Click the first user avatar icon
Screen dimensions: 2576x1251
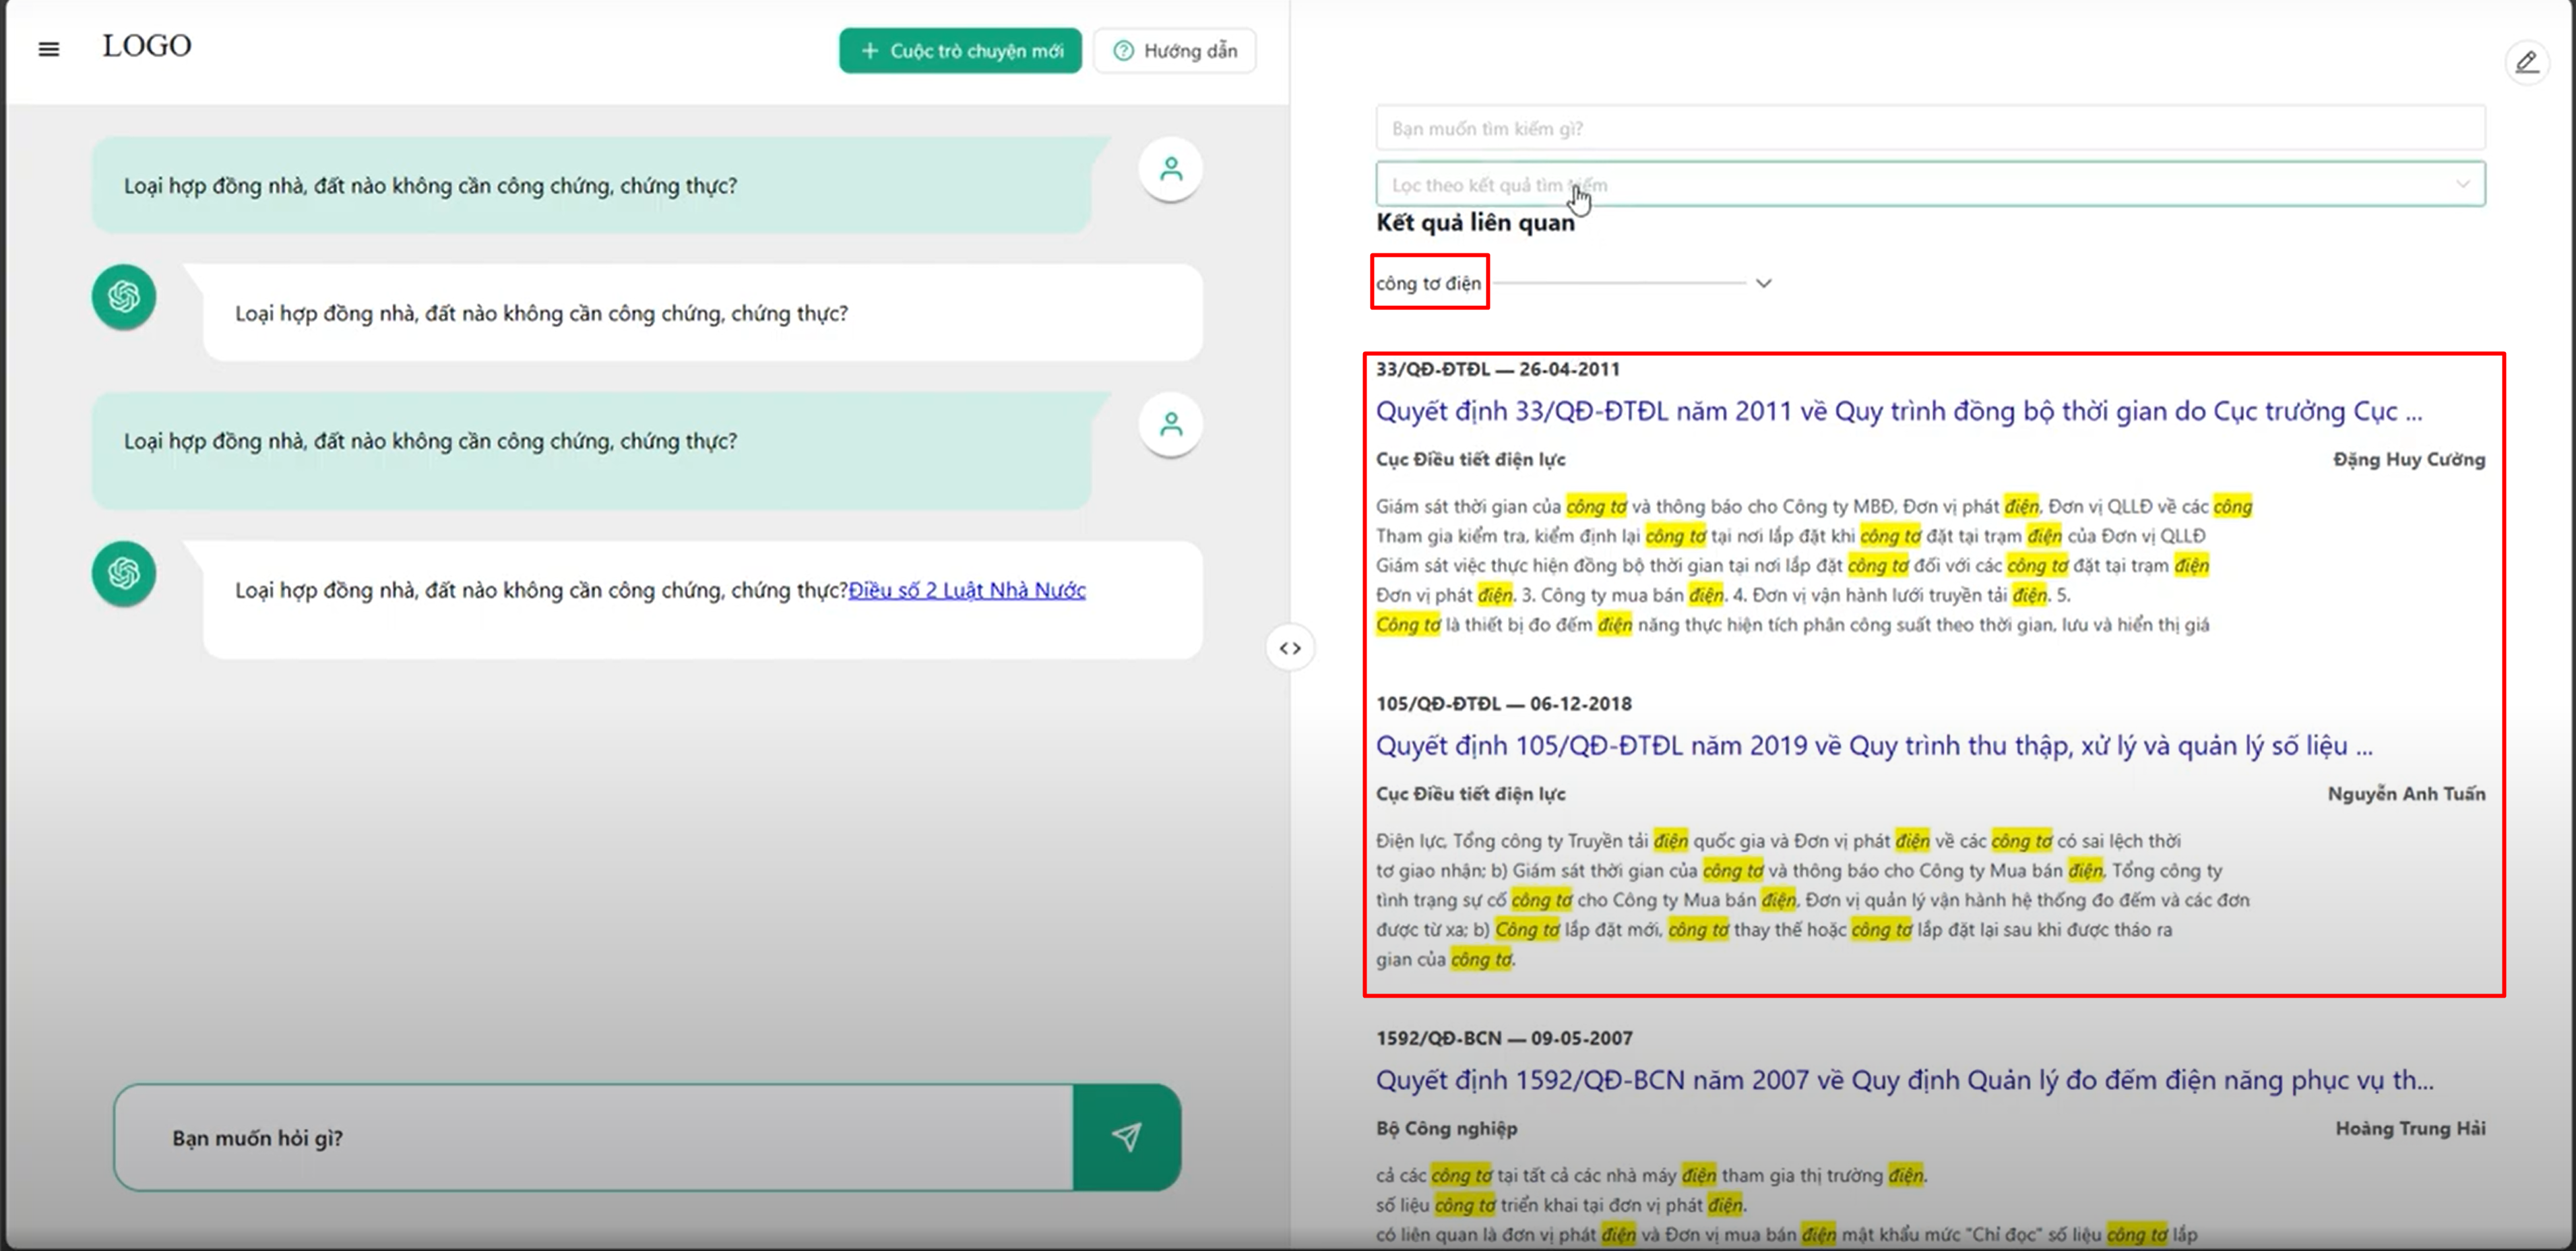[x=1170, y=169]
